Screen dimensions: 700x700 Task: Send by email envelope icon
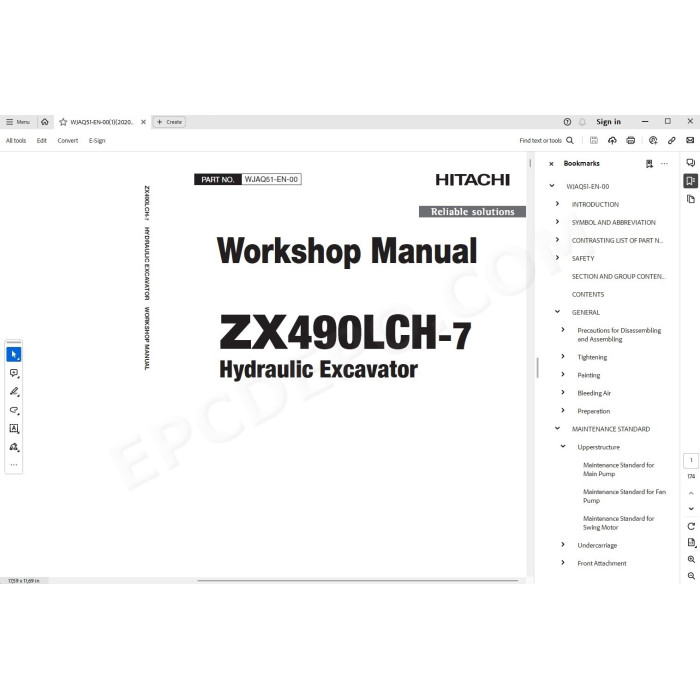point(690,140)
